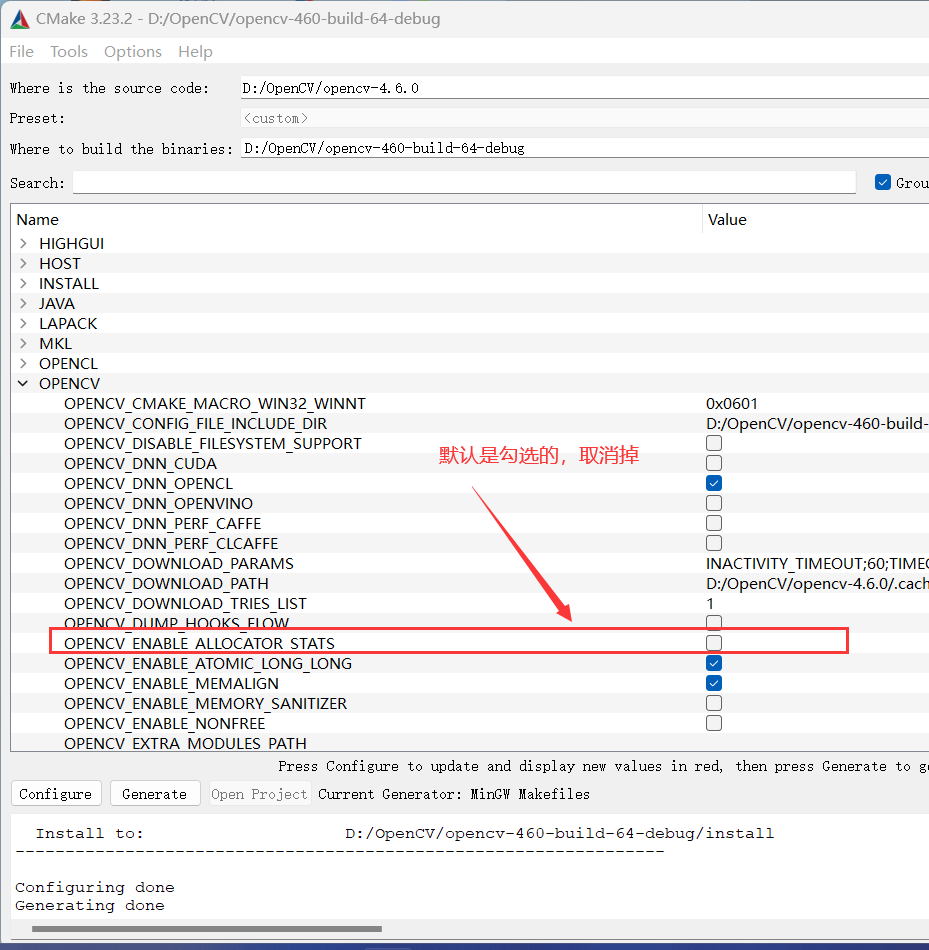929x950 pixels.
Task: Expand the JAVA group
Action: click(22, 303)
